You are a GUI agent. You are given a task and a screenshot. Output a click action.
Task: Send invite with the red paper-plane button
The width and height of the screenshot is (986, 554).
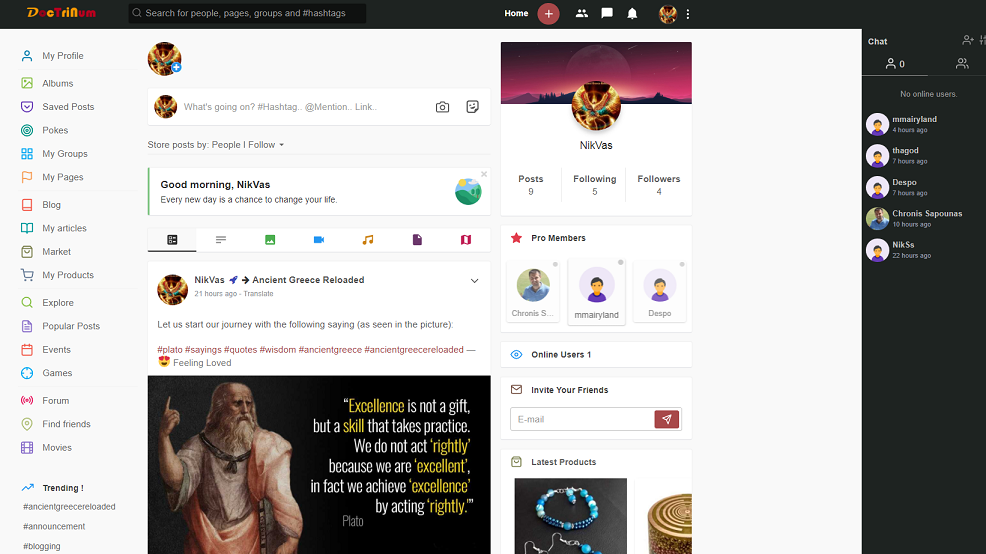667,419
